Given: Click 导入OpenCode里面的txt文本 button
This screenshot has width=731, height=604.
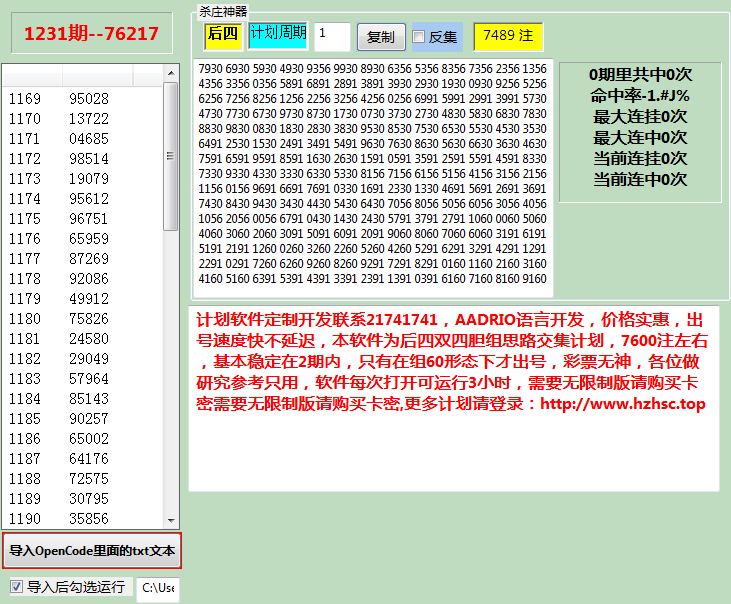Looking at the screenshot, I should [92, 550].
